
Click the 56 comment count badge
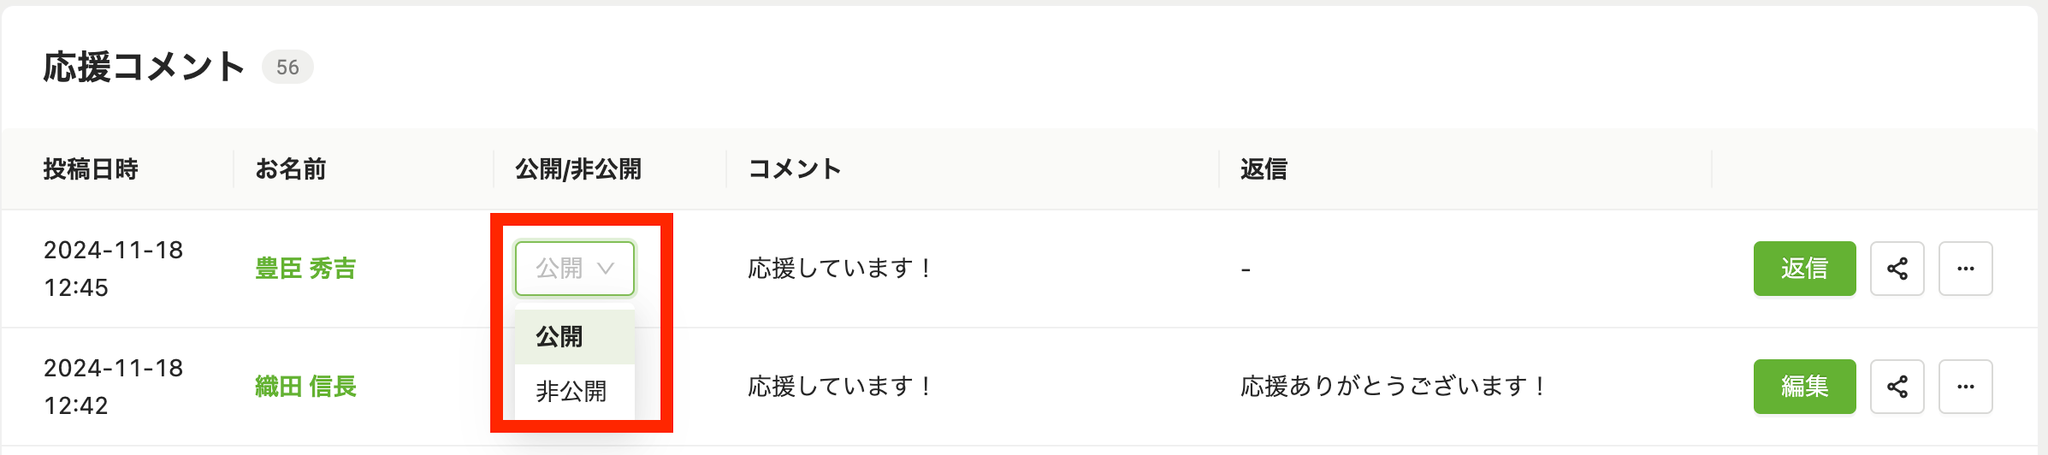288,67
